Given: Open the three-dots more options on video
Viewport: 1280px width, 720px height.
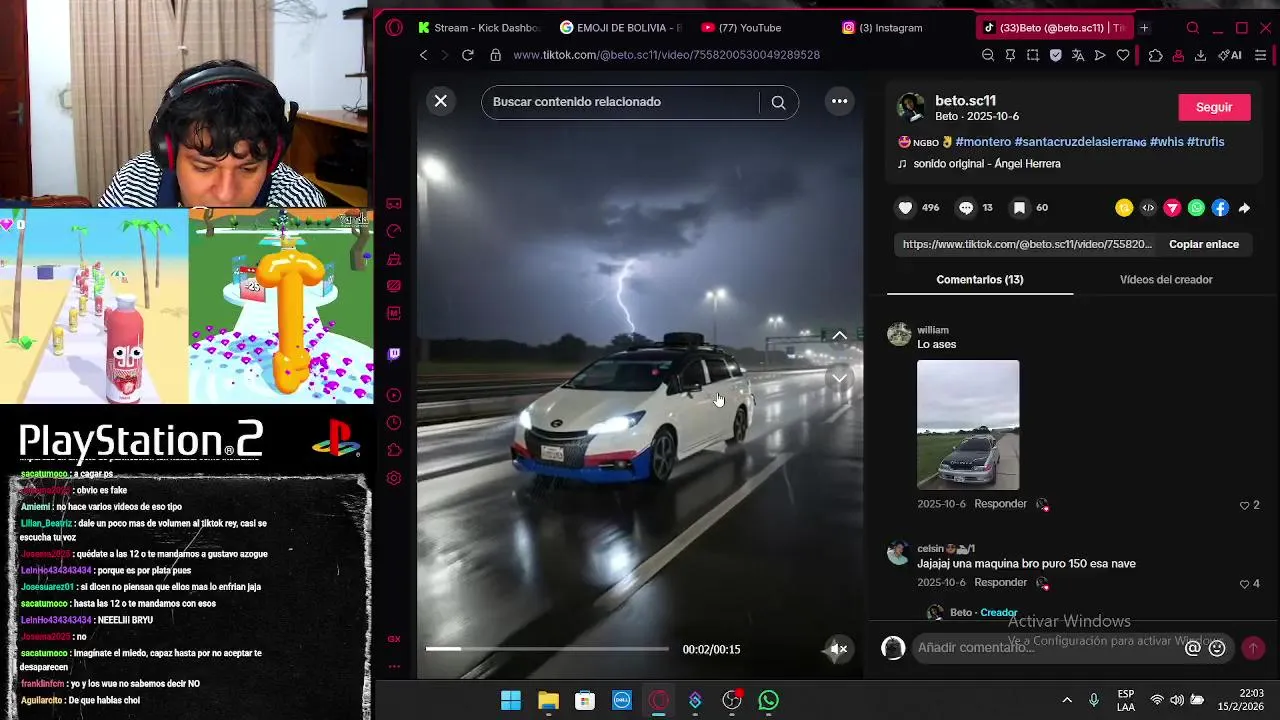Looking at the screenshot, I should tap(839, 101).
